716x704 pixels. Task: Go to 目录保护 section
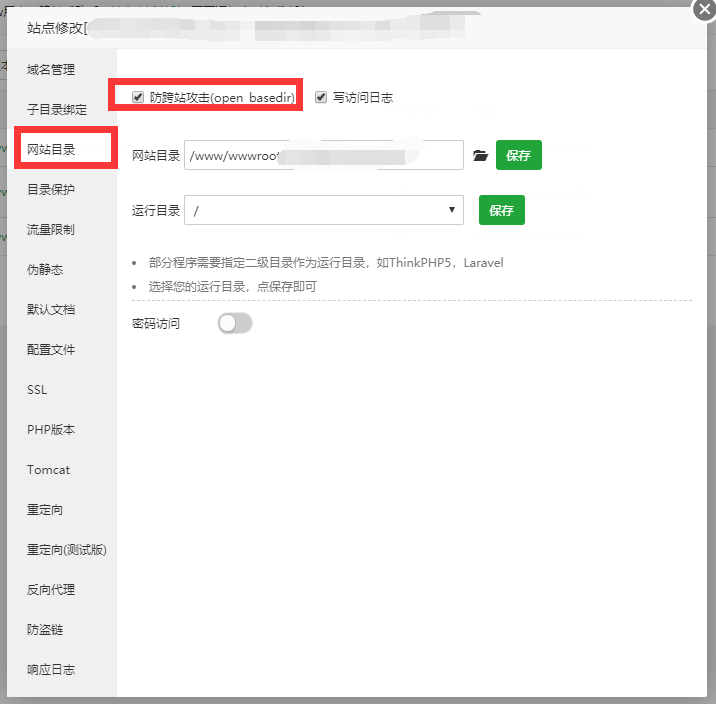[51, 190]
